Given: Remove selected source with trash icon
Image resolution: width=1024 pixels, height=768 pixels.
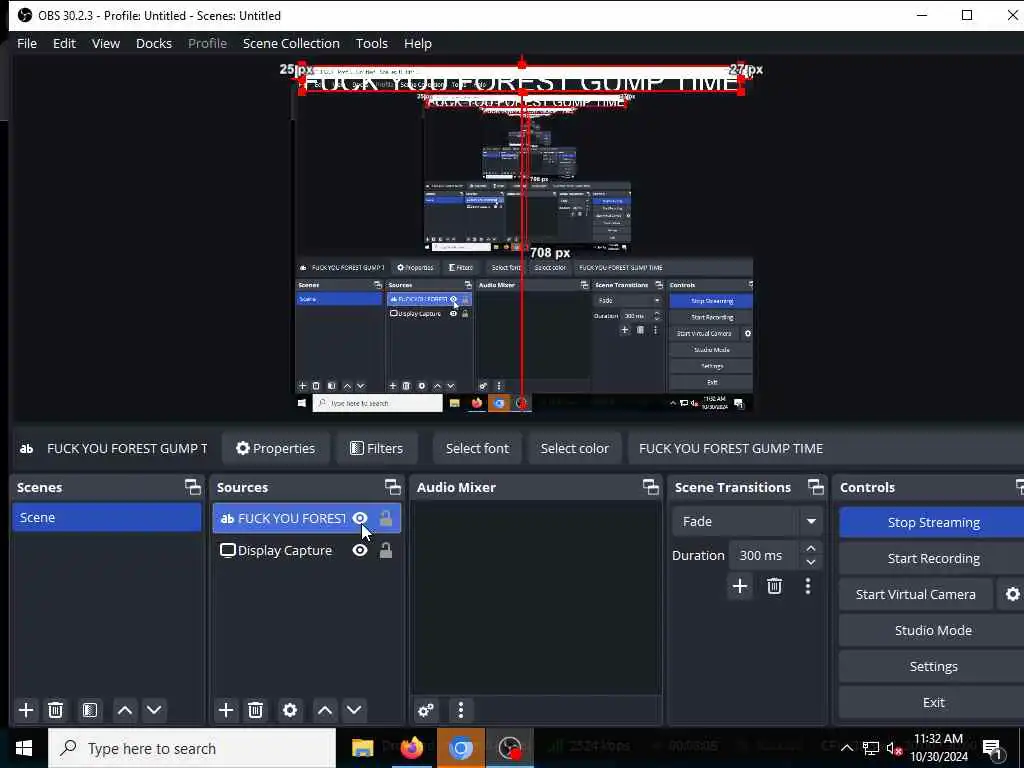Looking at the screenshot, I should point(255,710).
